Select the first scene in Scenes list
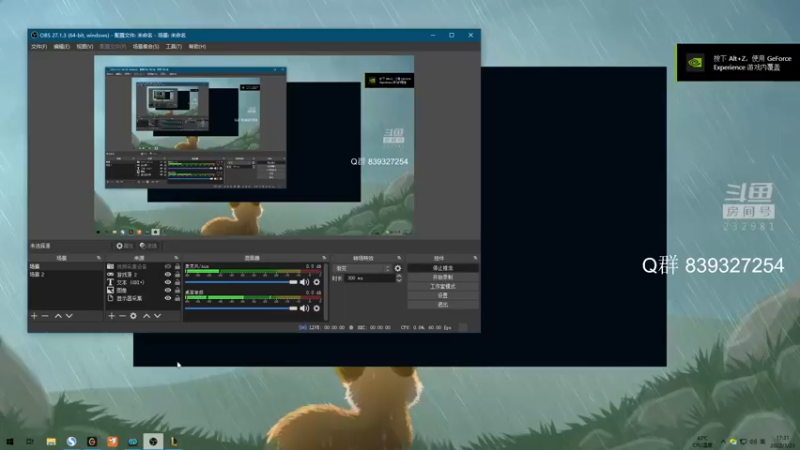800x450 pixels. click(65, 266)
